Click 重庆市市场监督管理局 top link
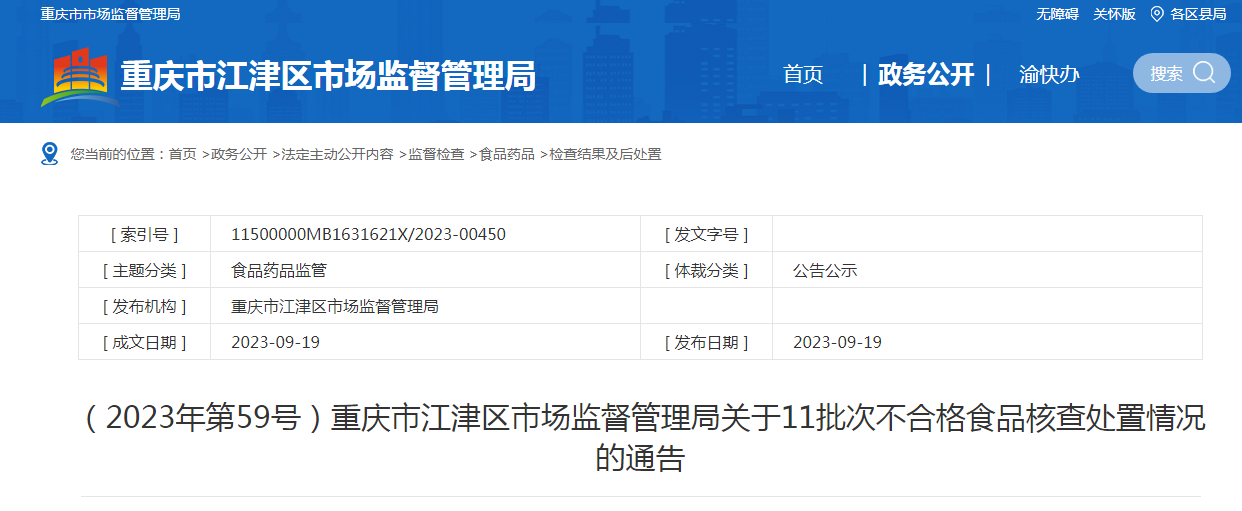 110,14
